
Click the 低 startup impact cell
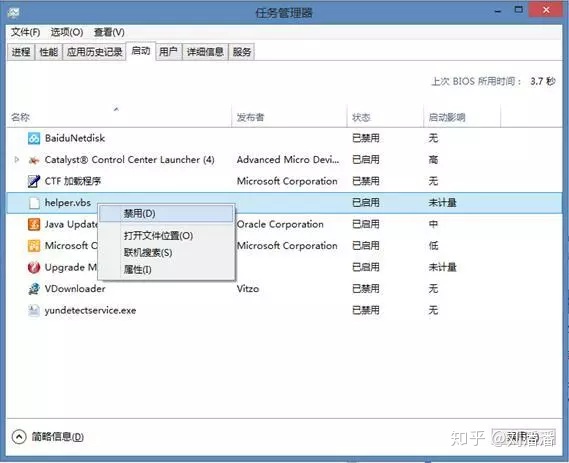click(433, 246)
